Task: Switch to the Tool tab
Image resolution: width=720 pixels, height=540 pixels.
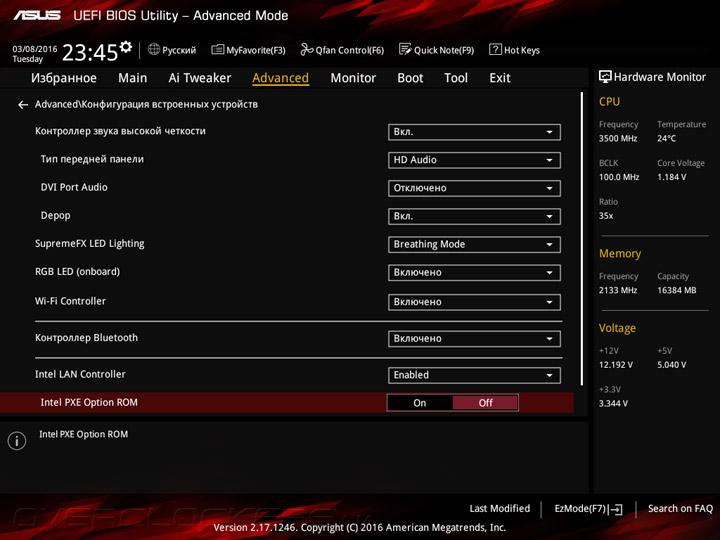Action: click(456, 78)
